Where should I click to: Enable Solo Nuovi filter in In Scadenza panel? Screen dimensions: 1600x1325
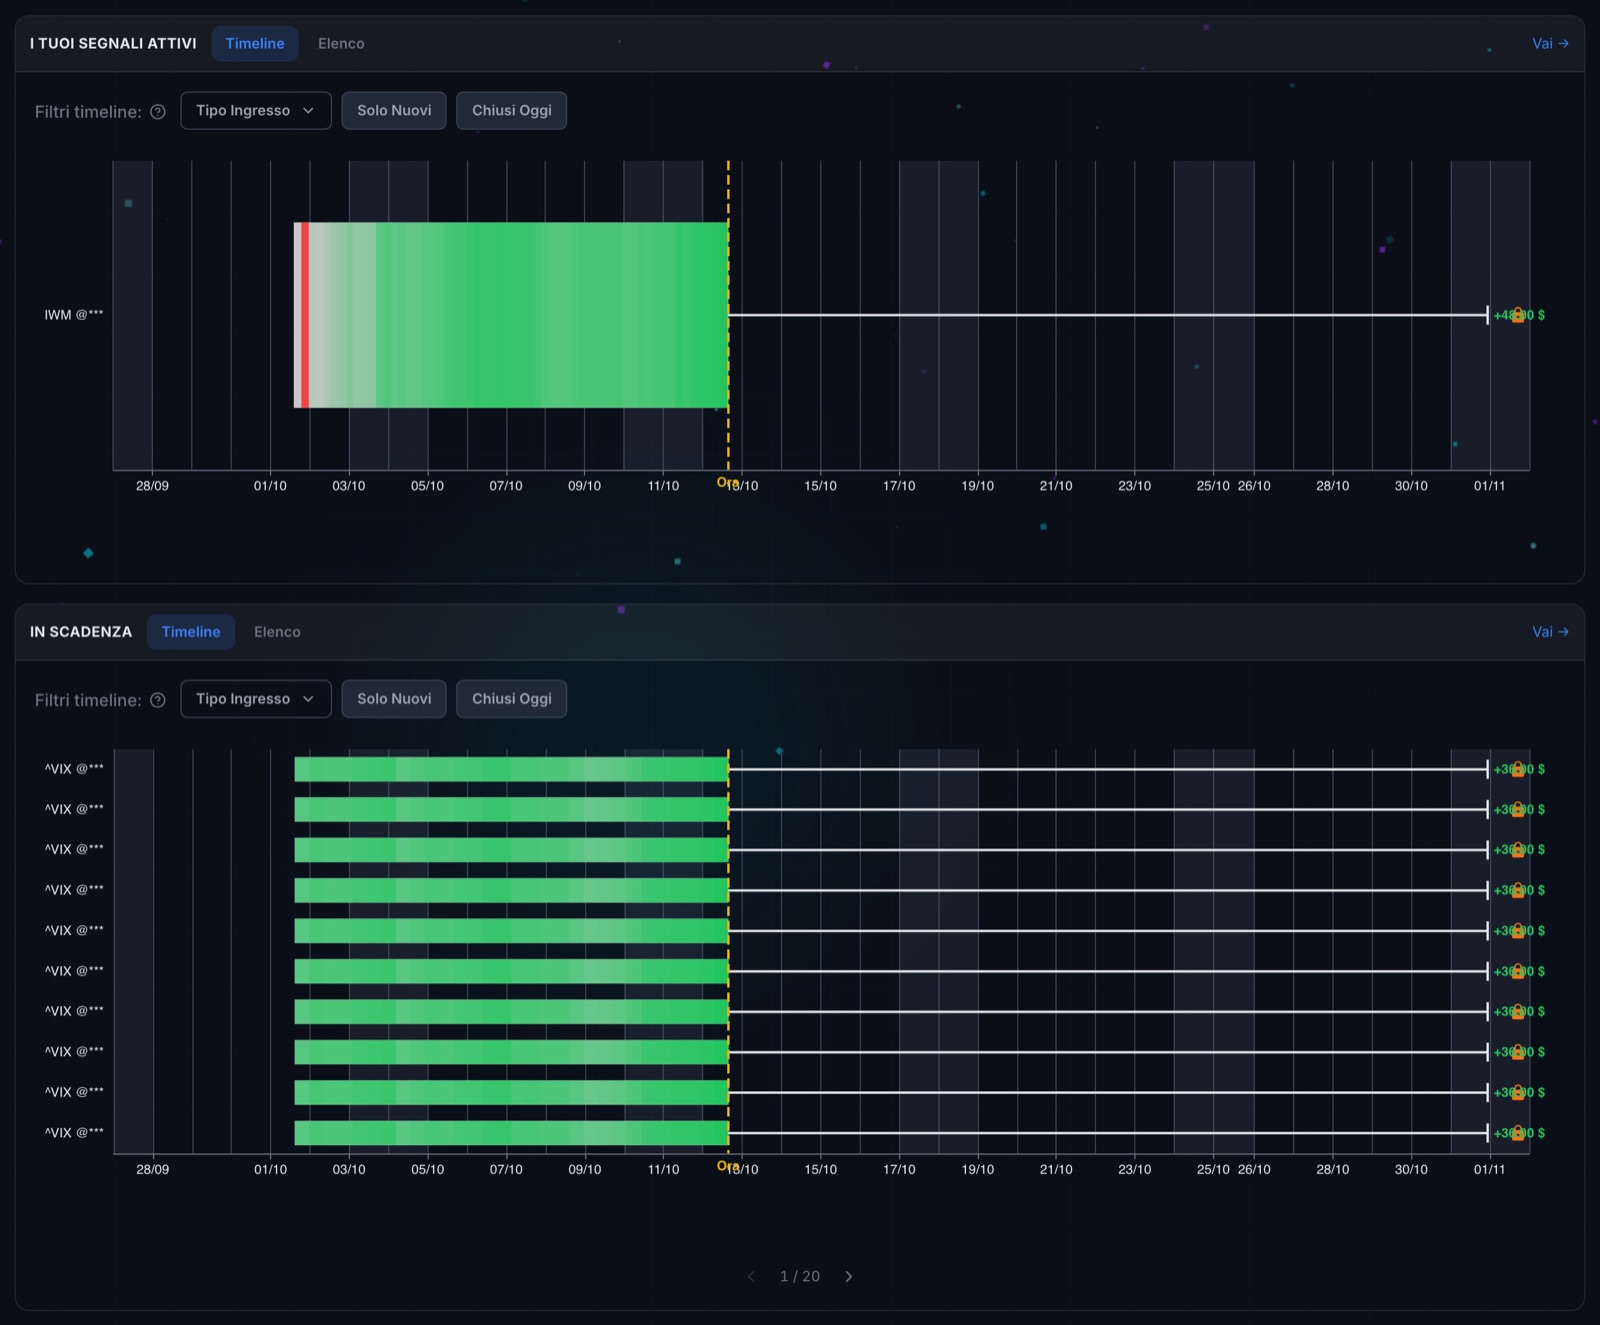pos(394,699)
